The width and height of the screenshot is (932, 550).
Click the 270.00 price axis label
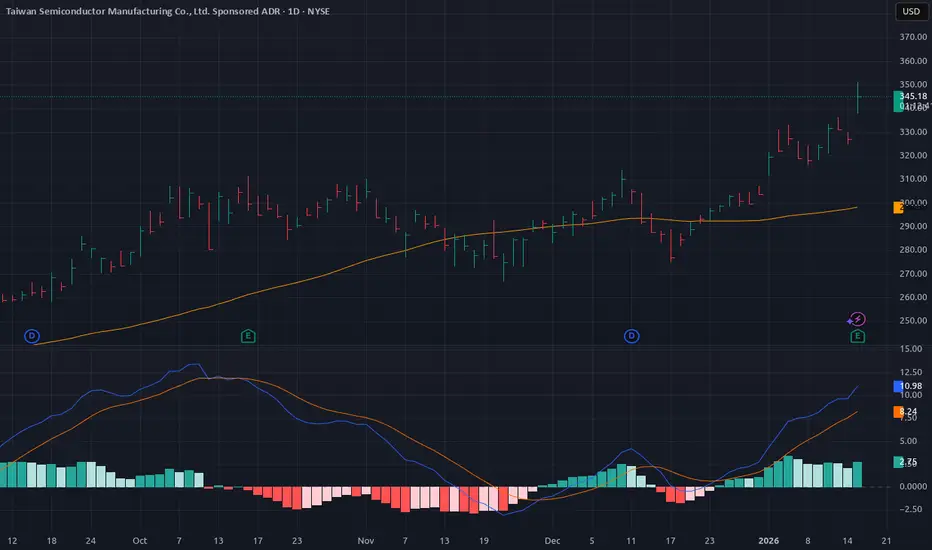(x=913, y=274)
